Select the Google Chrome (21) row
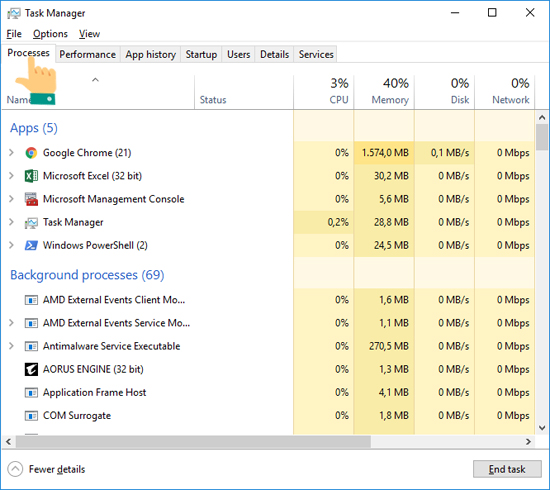Image resolution: width=550 pixels, height=490 pixels. pos(268,153)
